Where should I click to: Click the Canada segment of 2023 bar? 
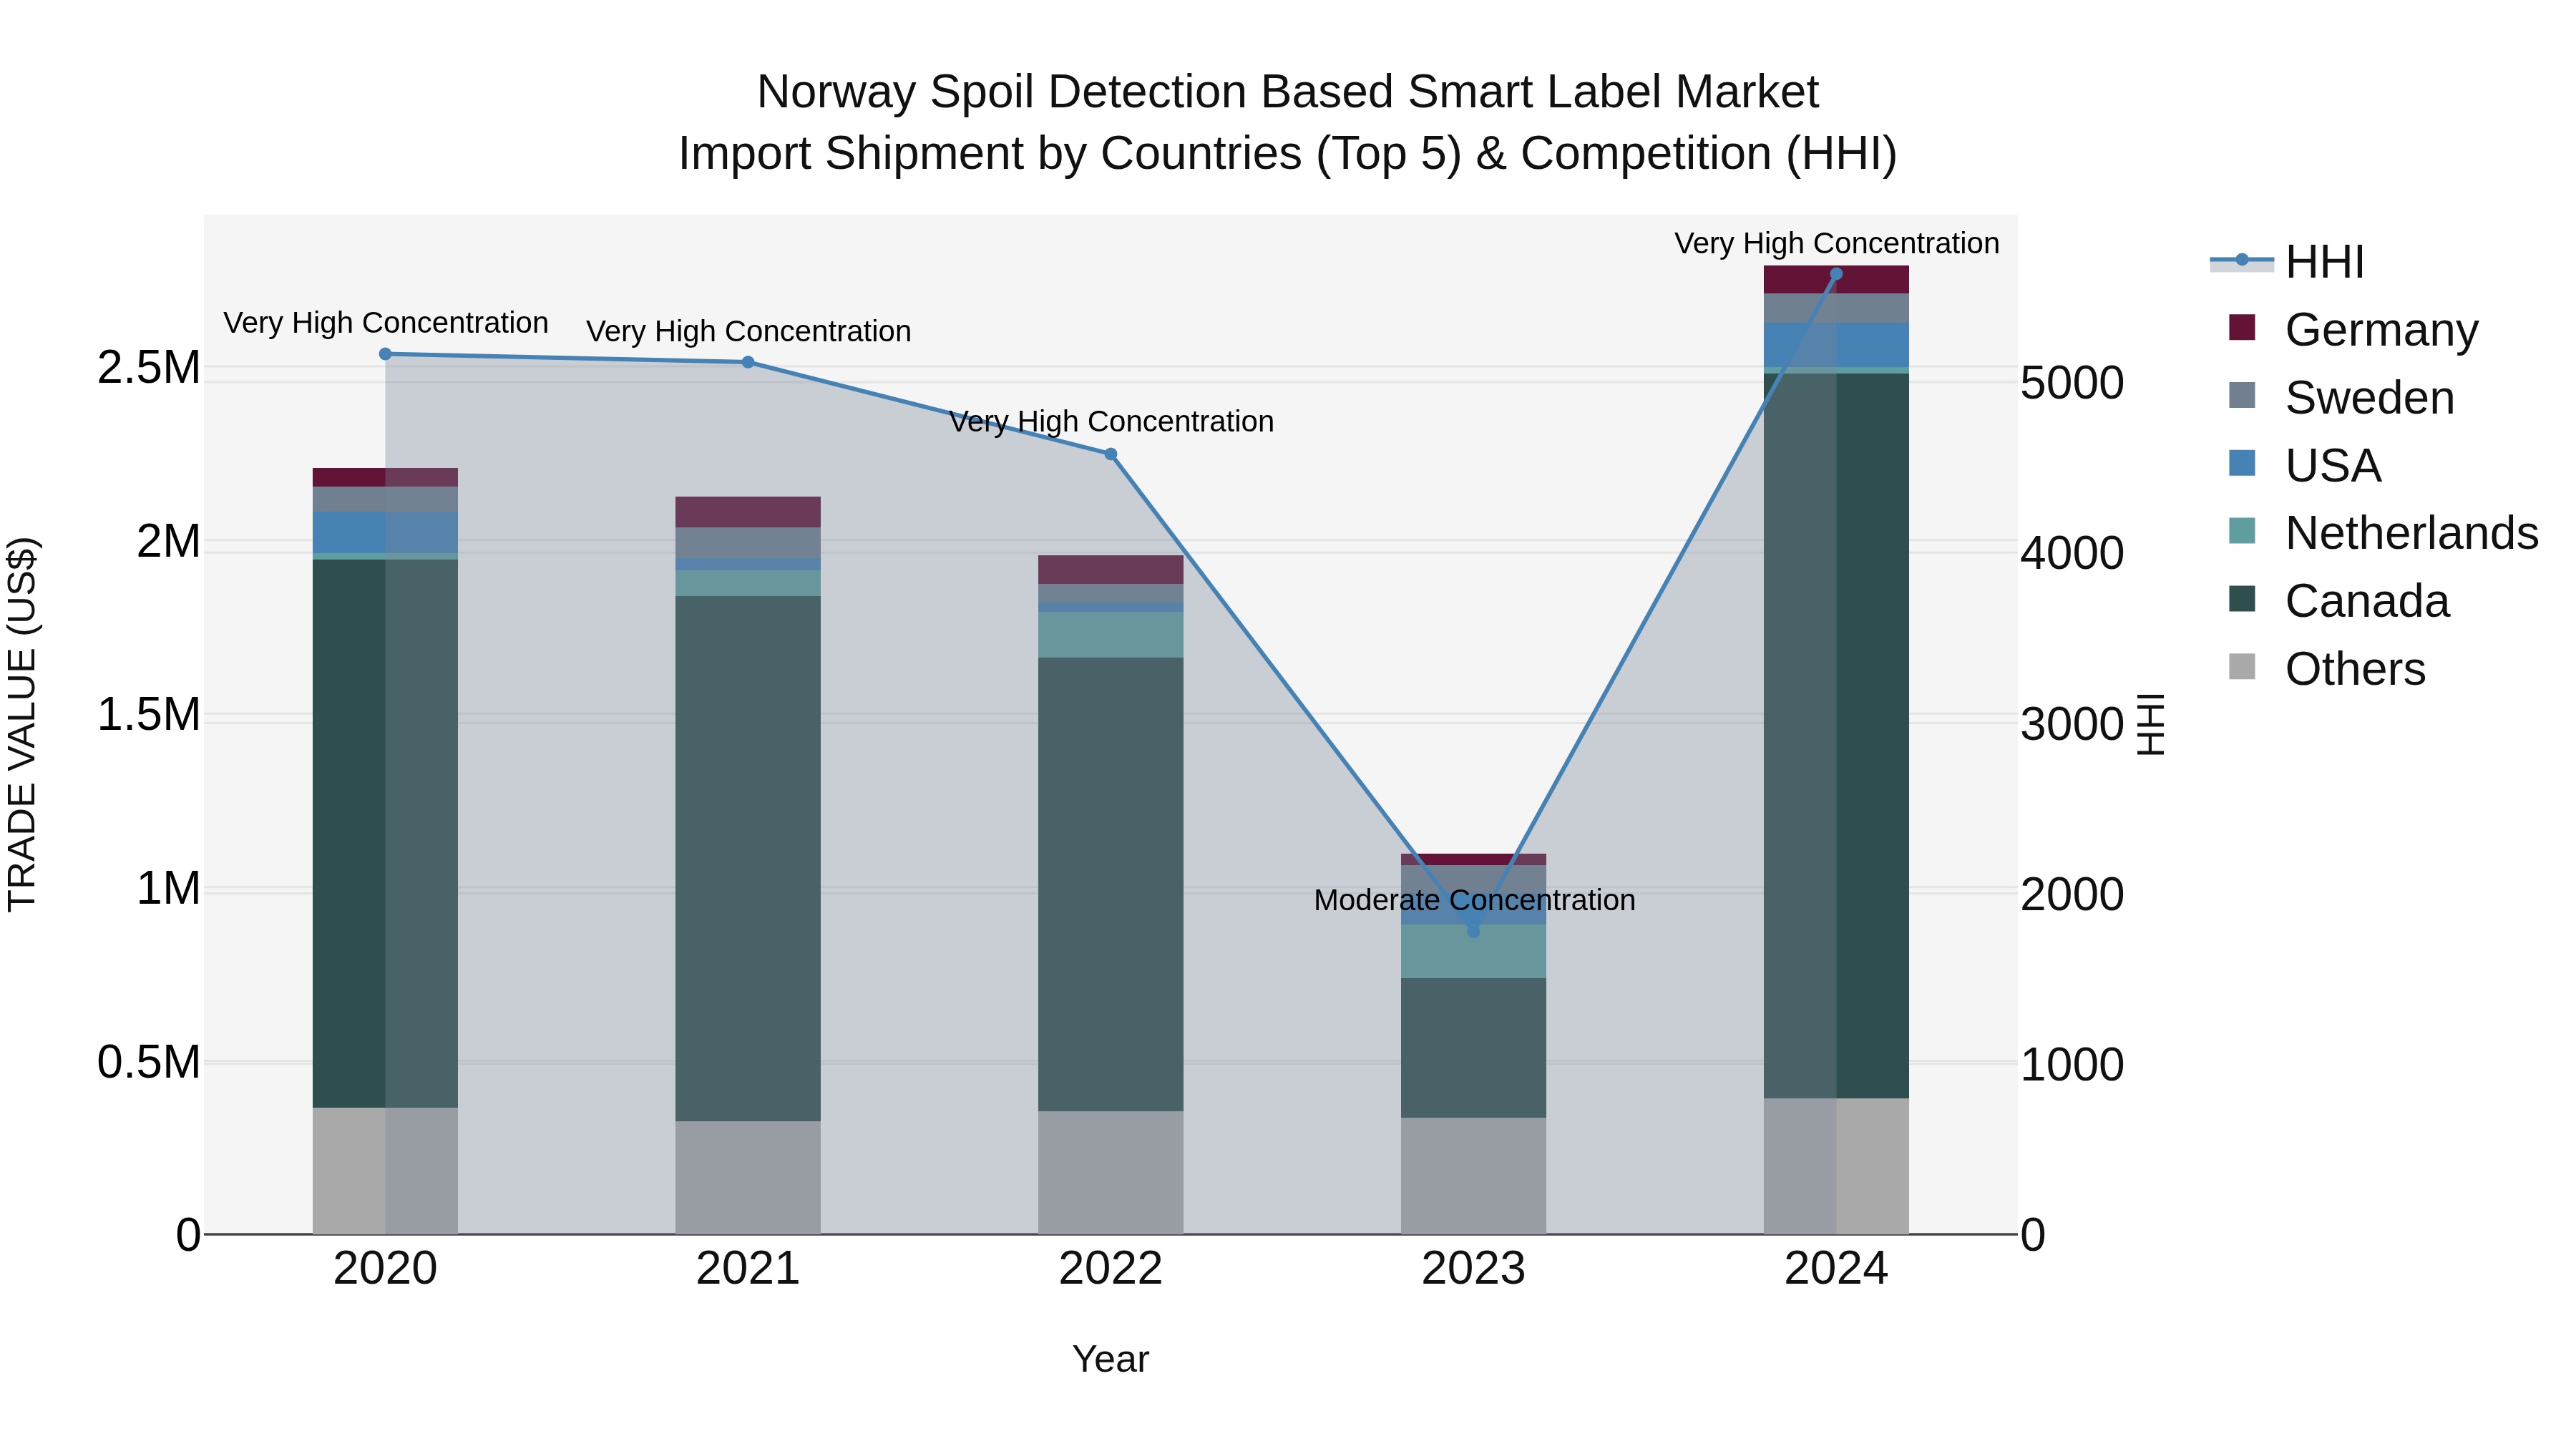tap(1473, 1048)
